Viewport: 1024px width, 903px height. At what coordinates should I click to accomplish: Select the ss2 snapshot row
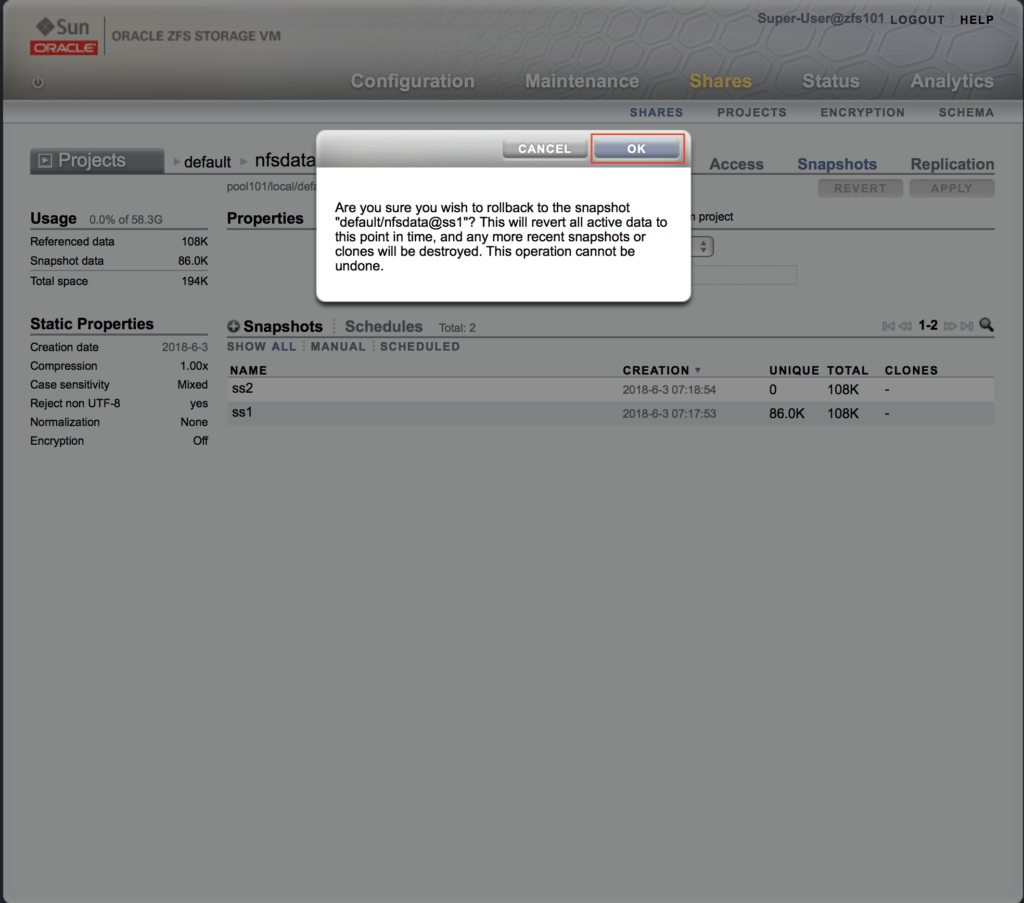[611, 389]
